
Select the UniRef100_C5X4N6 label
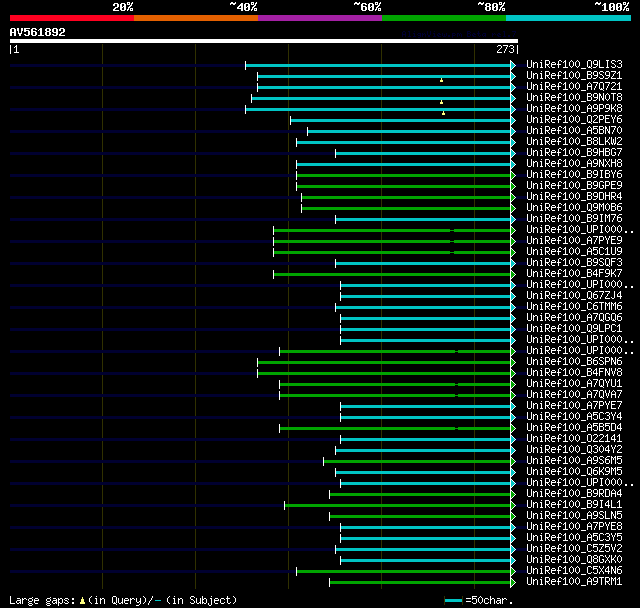pyautogui.click(x=574, y=571)
